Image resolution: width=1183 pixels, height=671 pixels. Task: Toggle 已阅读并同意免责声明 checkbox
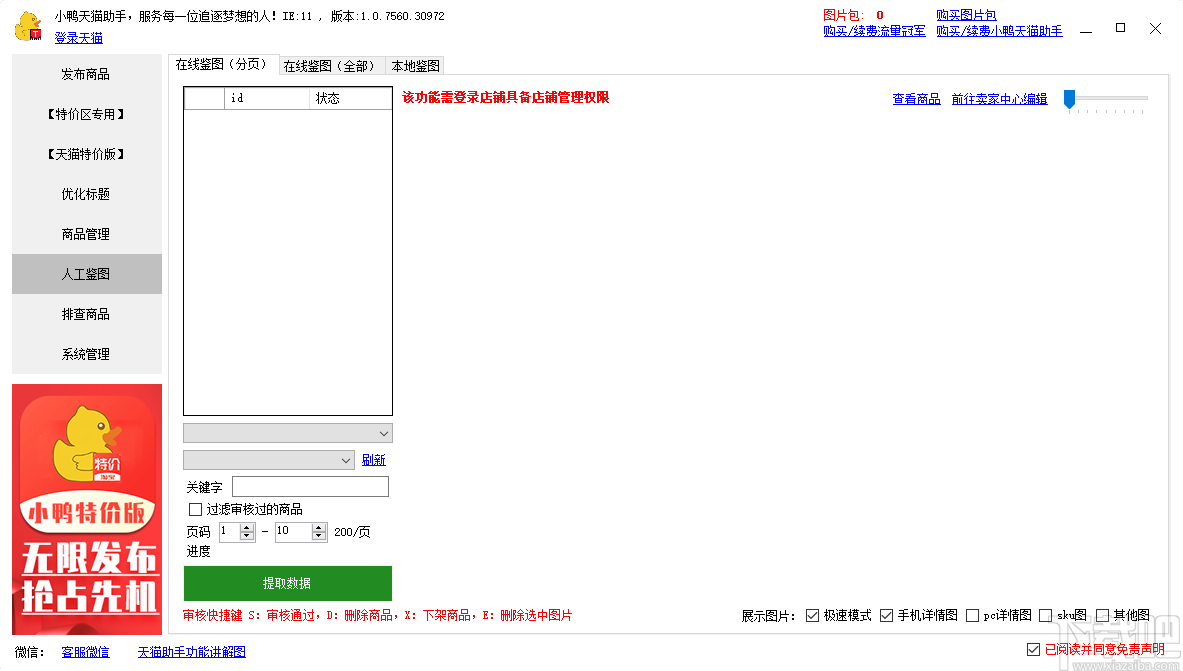tap(1034, 649)
